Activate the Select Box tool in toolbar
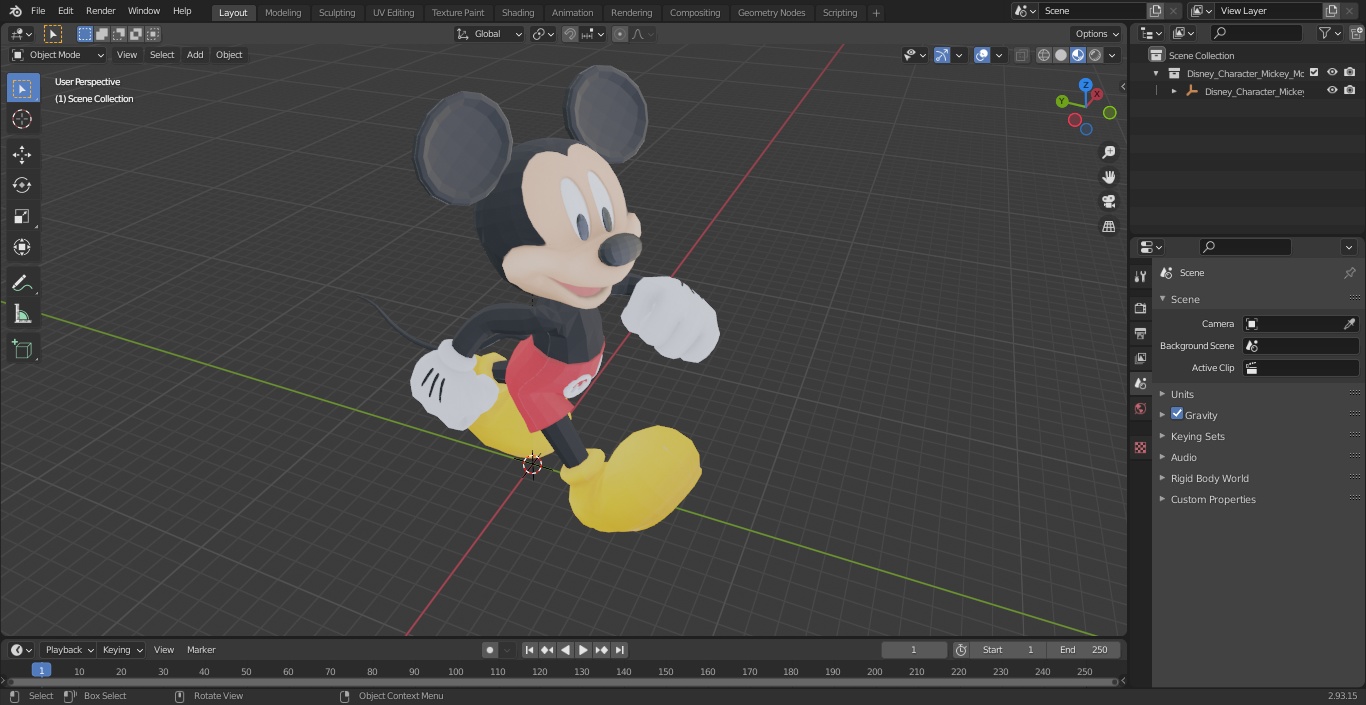The image size is (1366, 705). (22, 88)
